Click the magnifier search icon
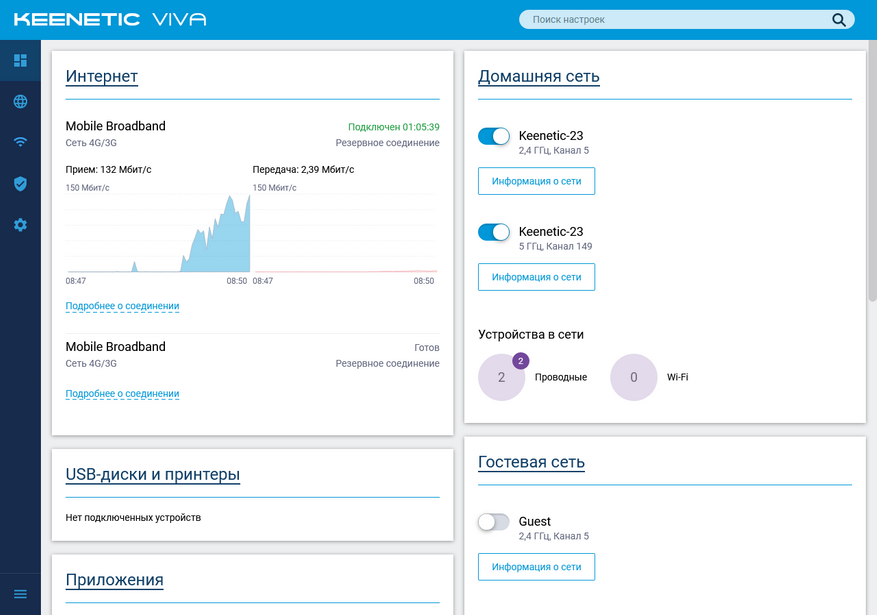 (x=838, y=20)
